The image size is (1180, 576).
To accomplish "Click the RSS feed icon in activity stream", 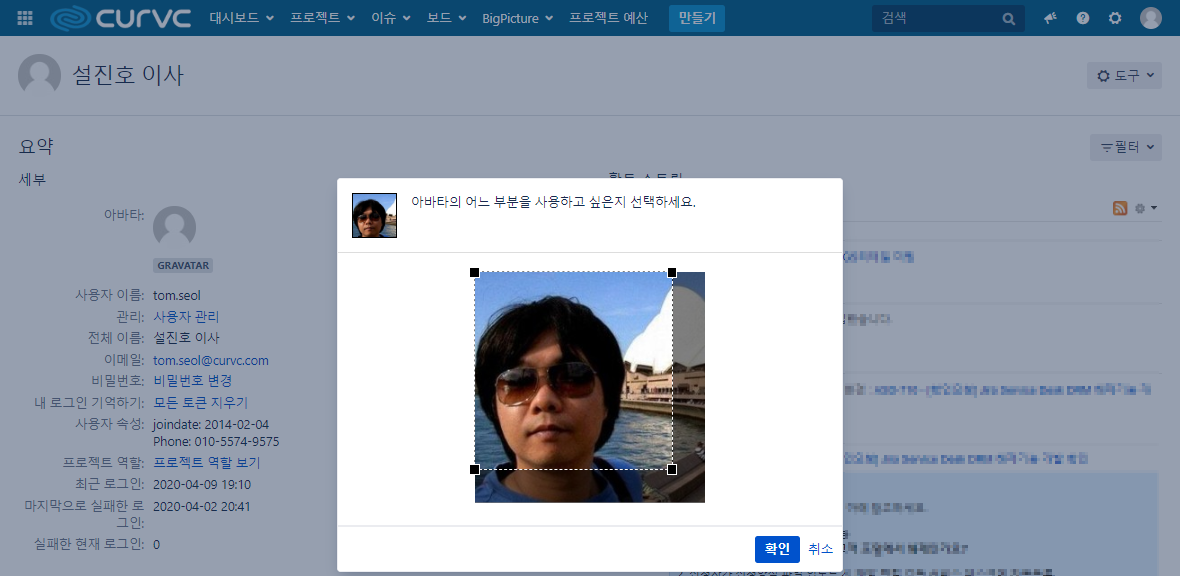I will (1120, 208).
